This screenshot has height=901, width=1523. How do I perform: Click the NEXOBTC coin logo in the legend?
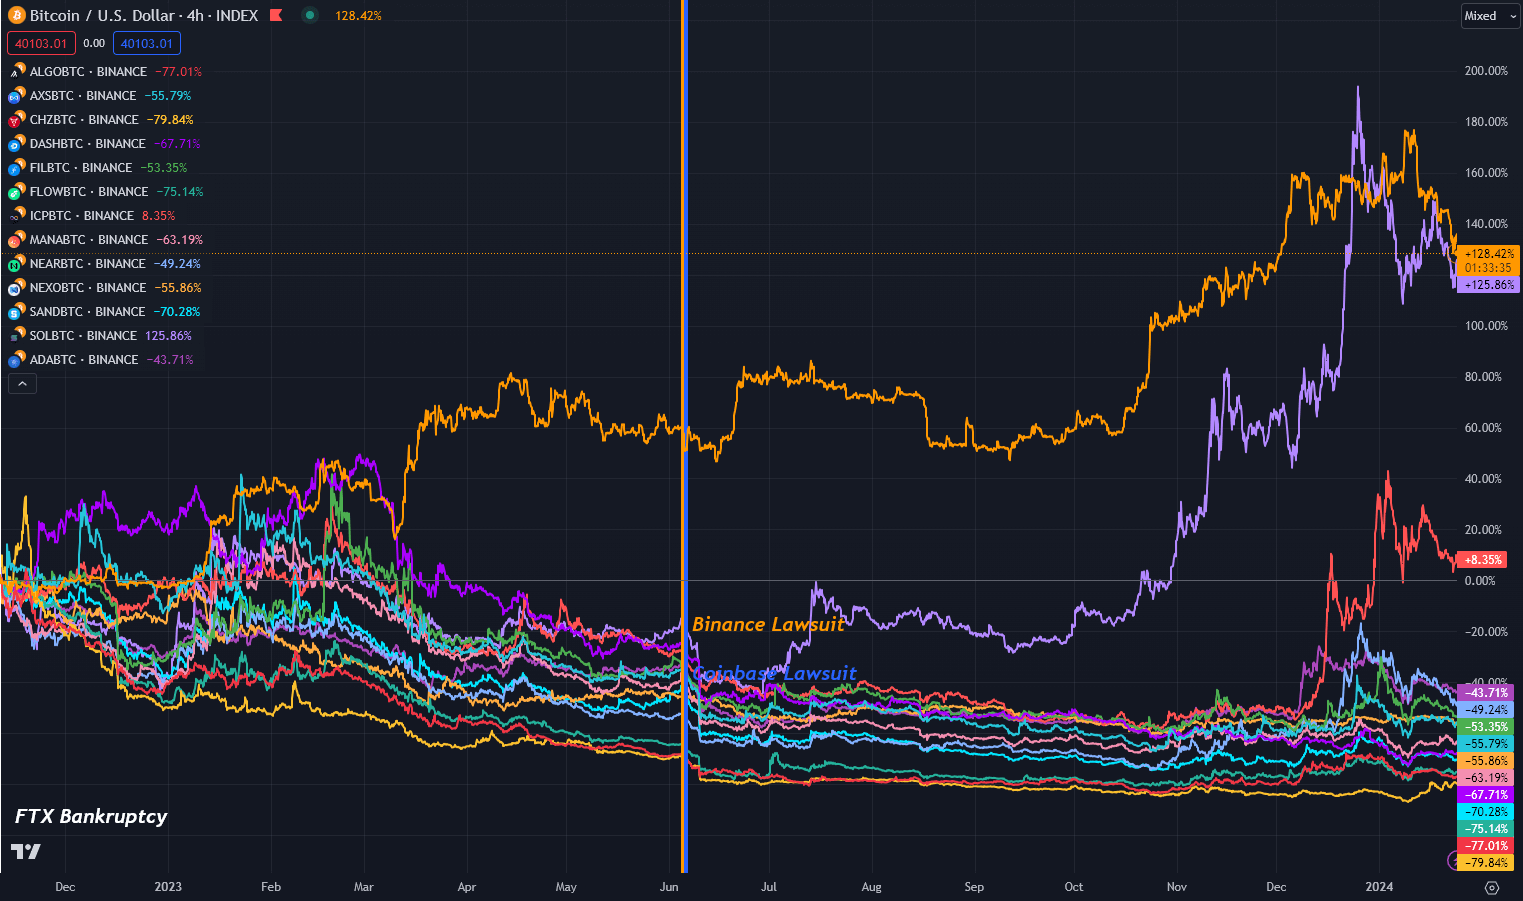[x=16, y=287]
